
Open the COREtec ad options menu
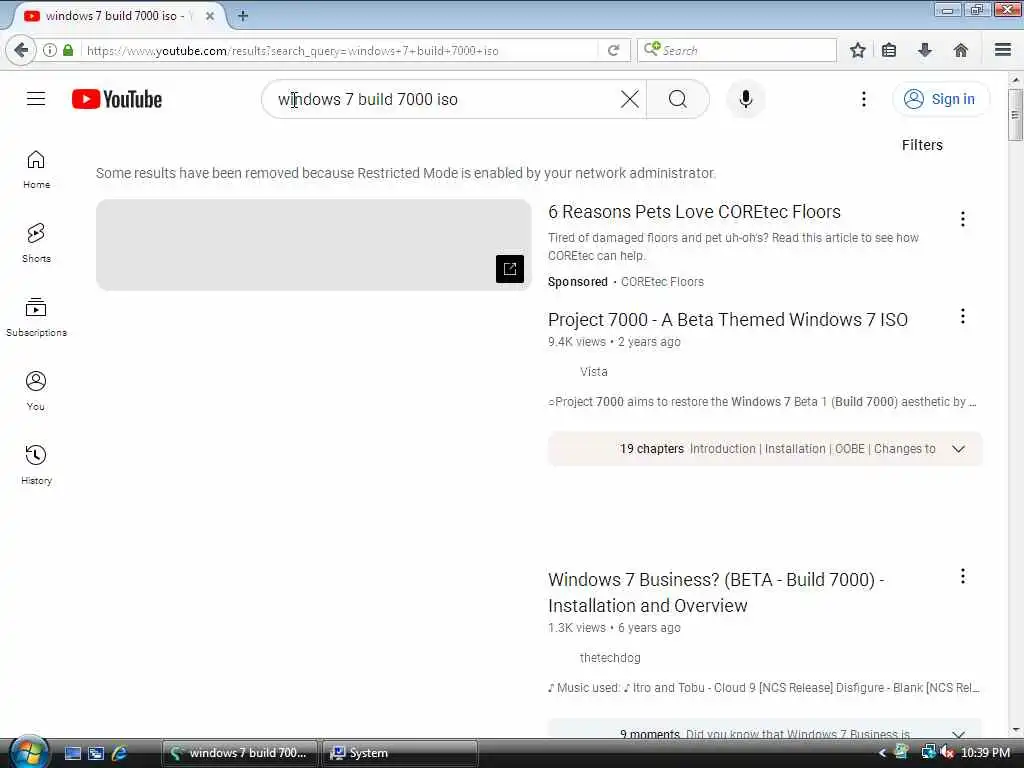tap(962, 219)
